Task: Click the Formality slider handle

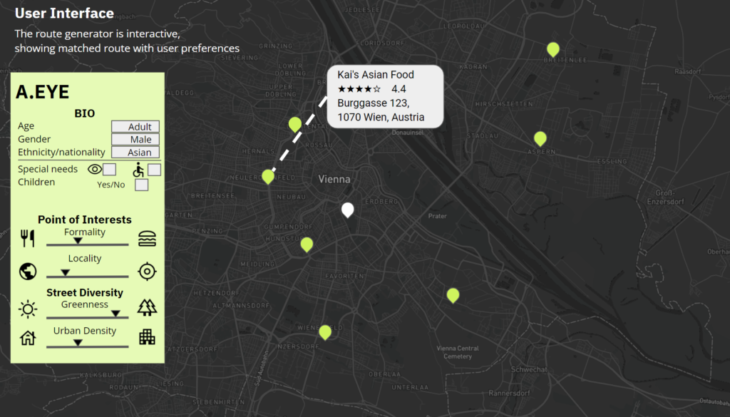Action: 78,241
